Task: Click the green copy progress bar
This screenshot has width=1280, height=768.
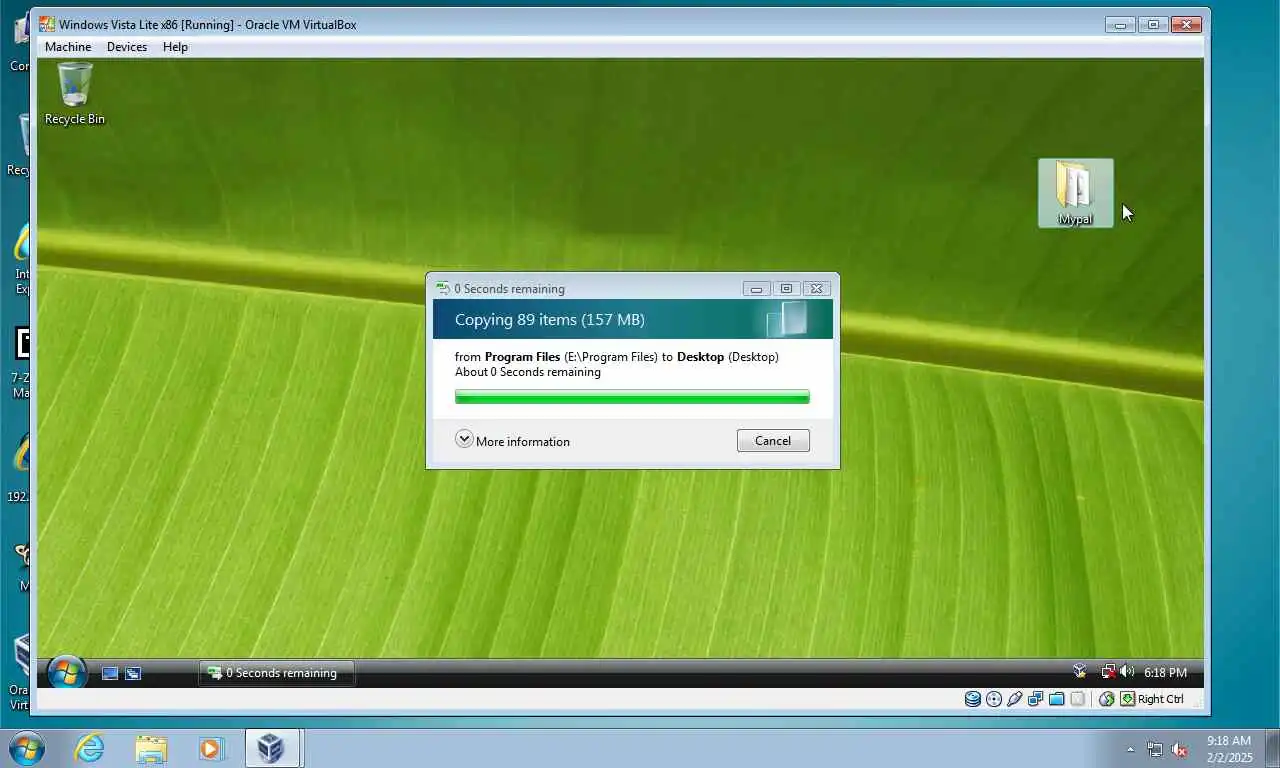Action: tap(632, 397)
